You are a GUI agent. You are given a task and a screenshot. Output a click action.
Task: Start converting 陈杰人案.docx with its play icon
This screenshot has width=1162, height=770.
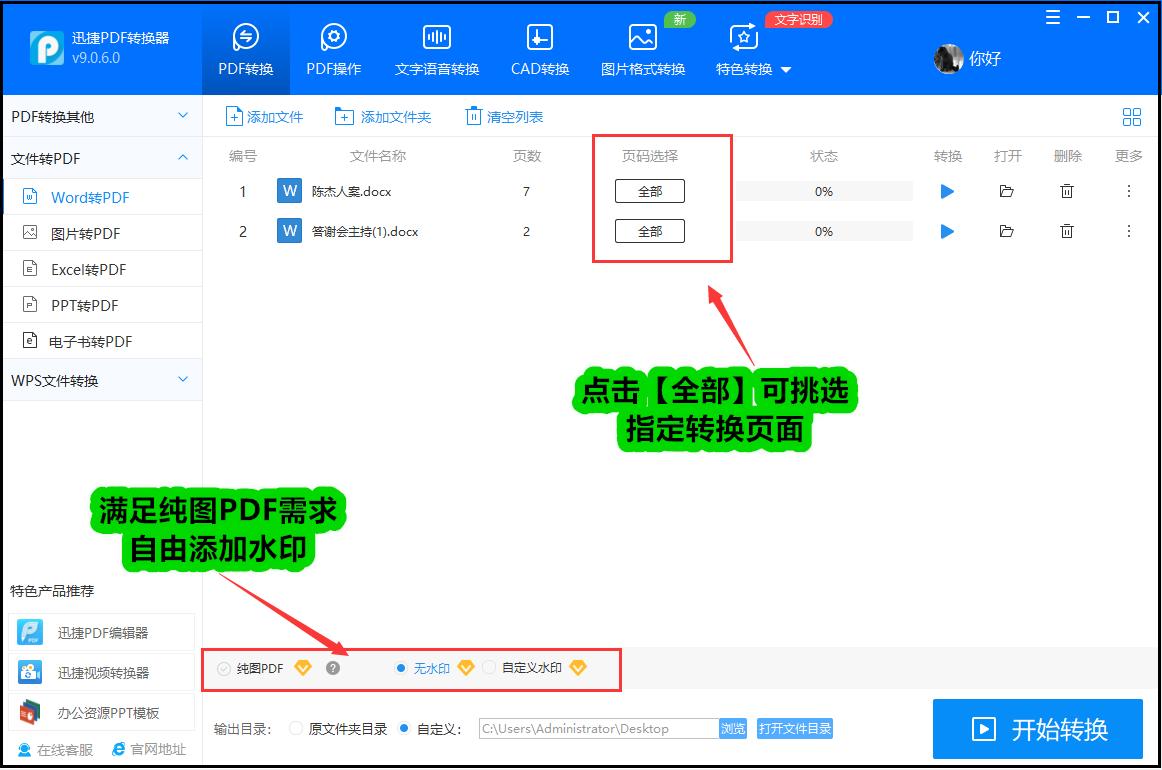947,191
